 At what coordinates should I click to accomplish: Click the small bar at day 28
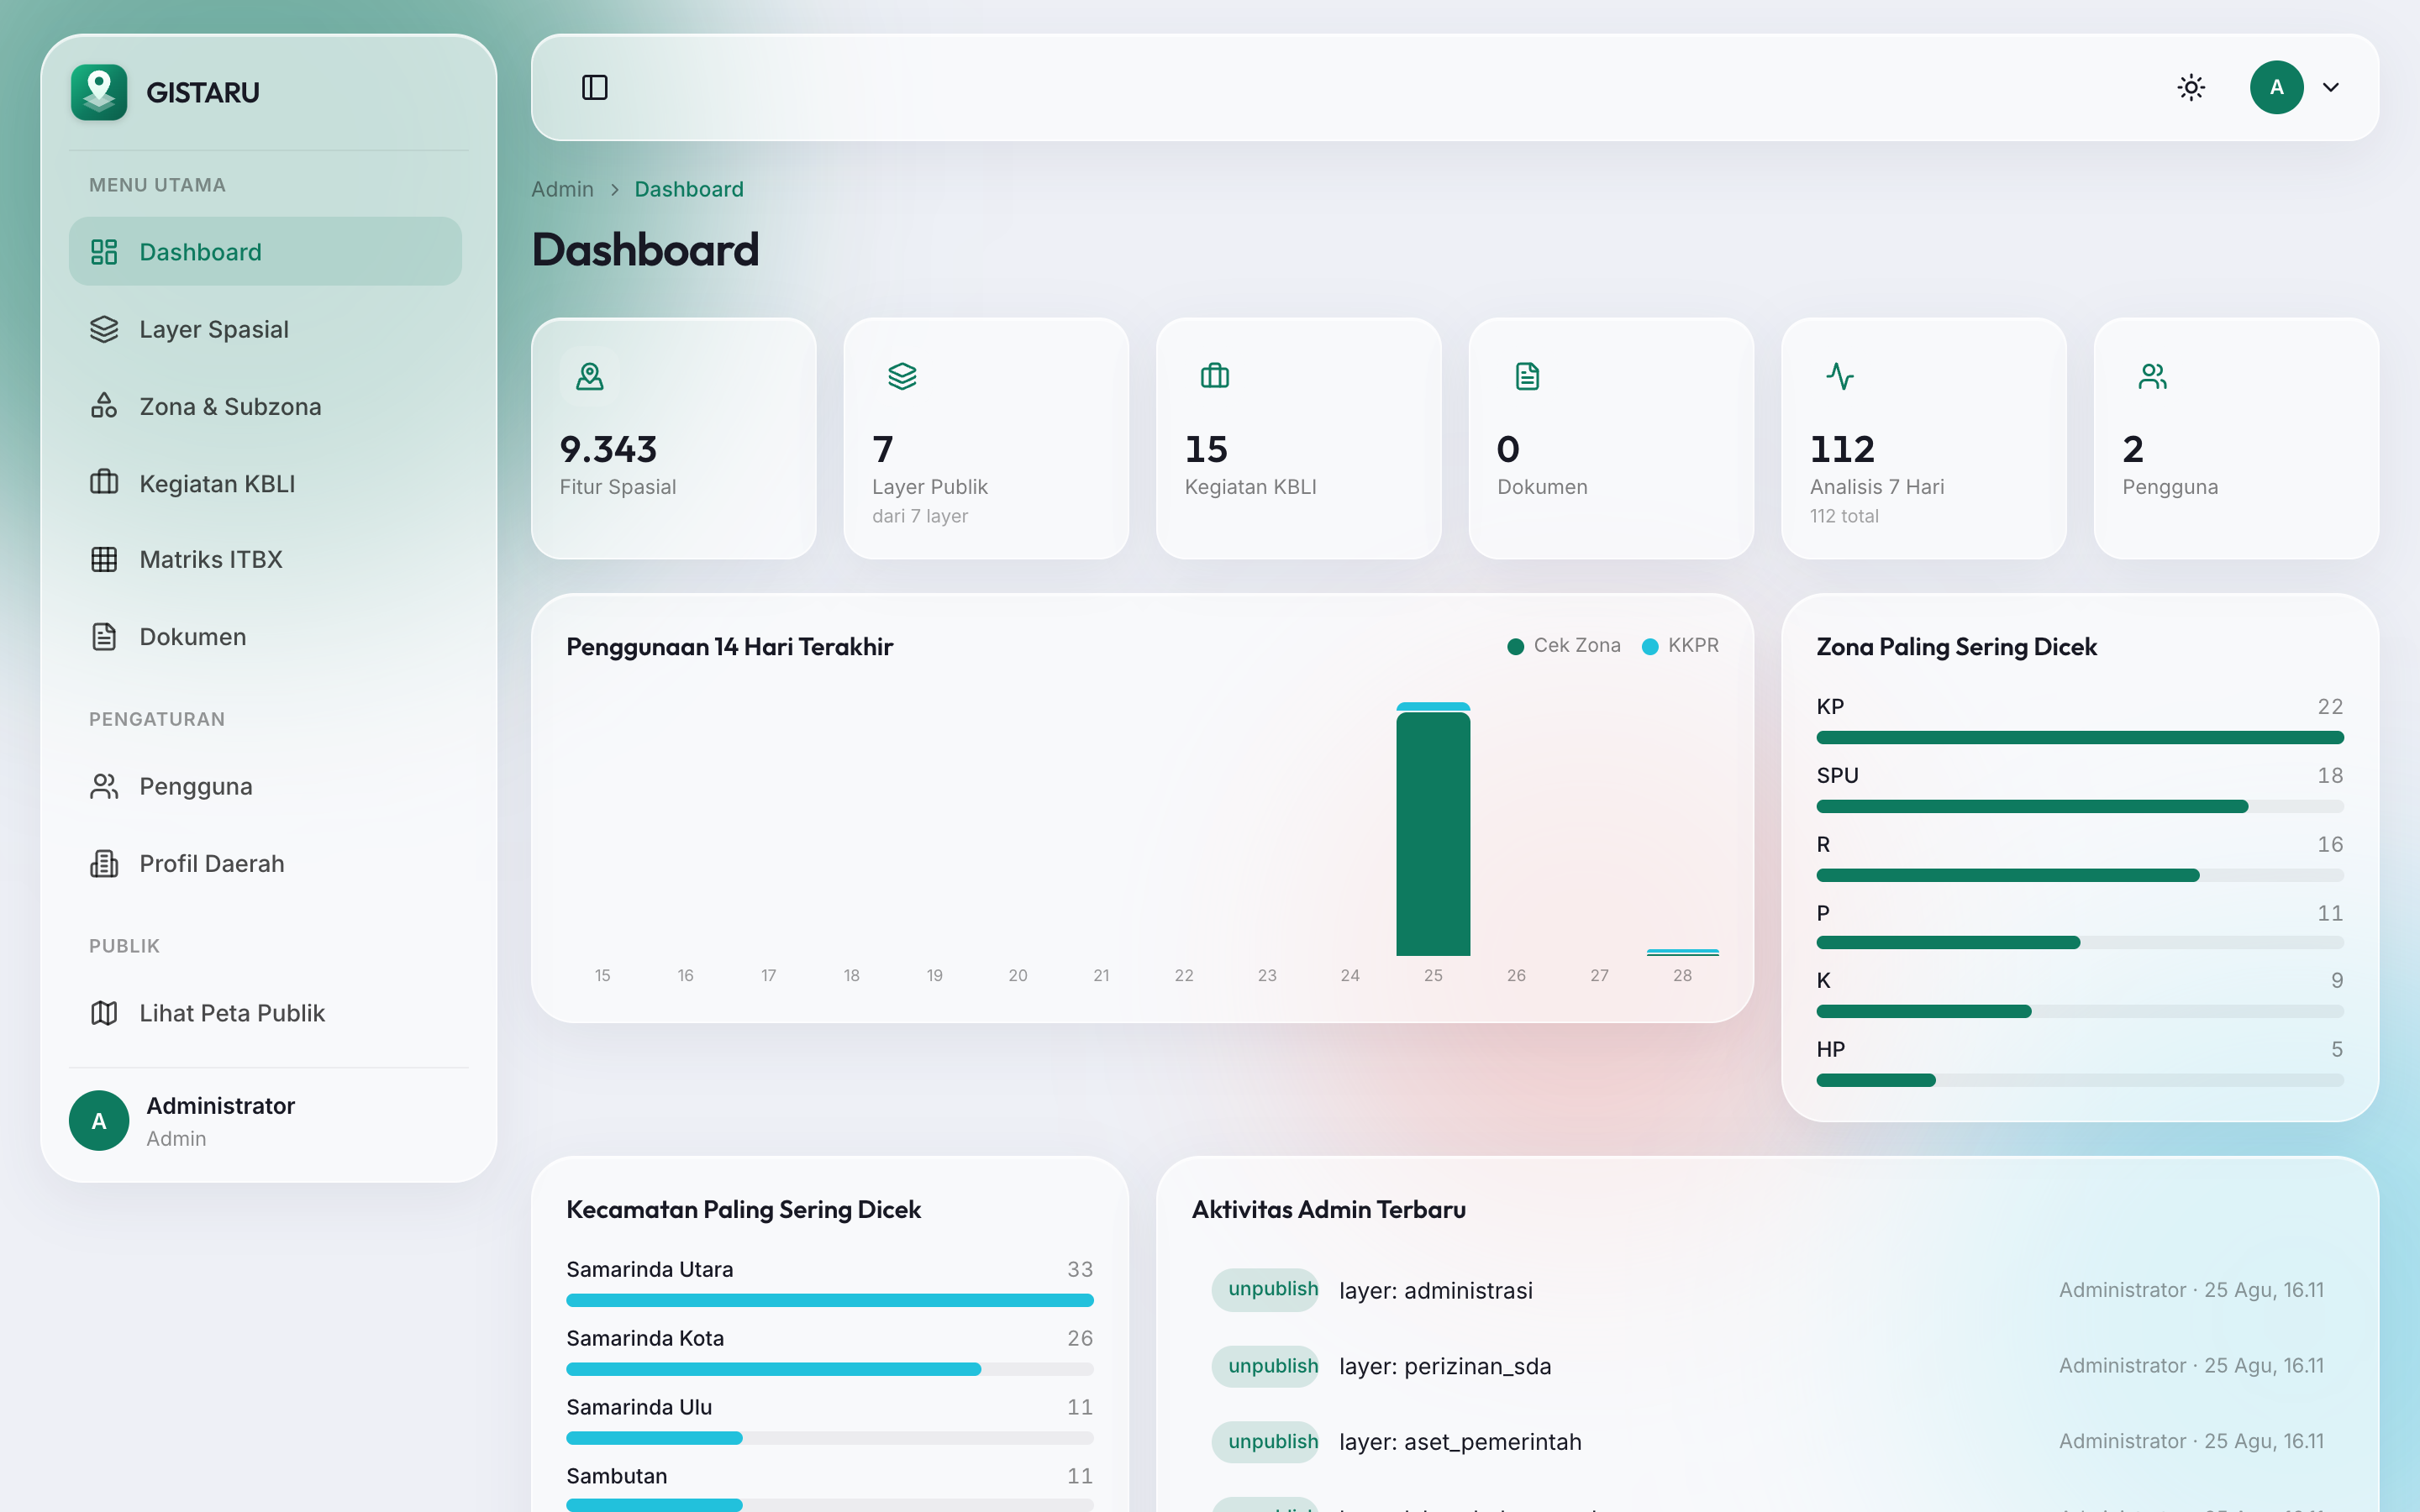coord(1683,952)
